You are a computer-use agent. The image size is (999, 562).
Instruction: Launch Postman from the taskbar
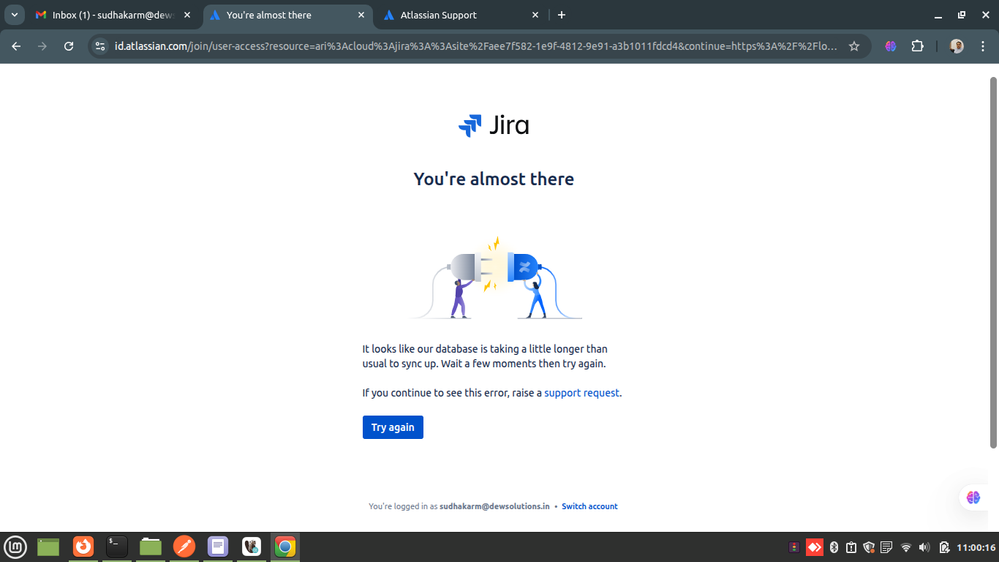point(184,547)
